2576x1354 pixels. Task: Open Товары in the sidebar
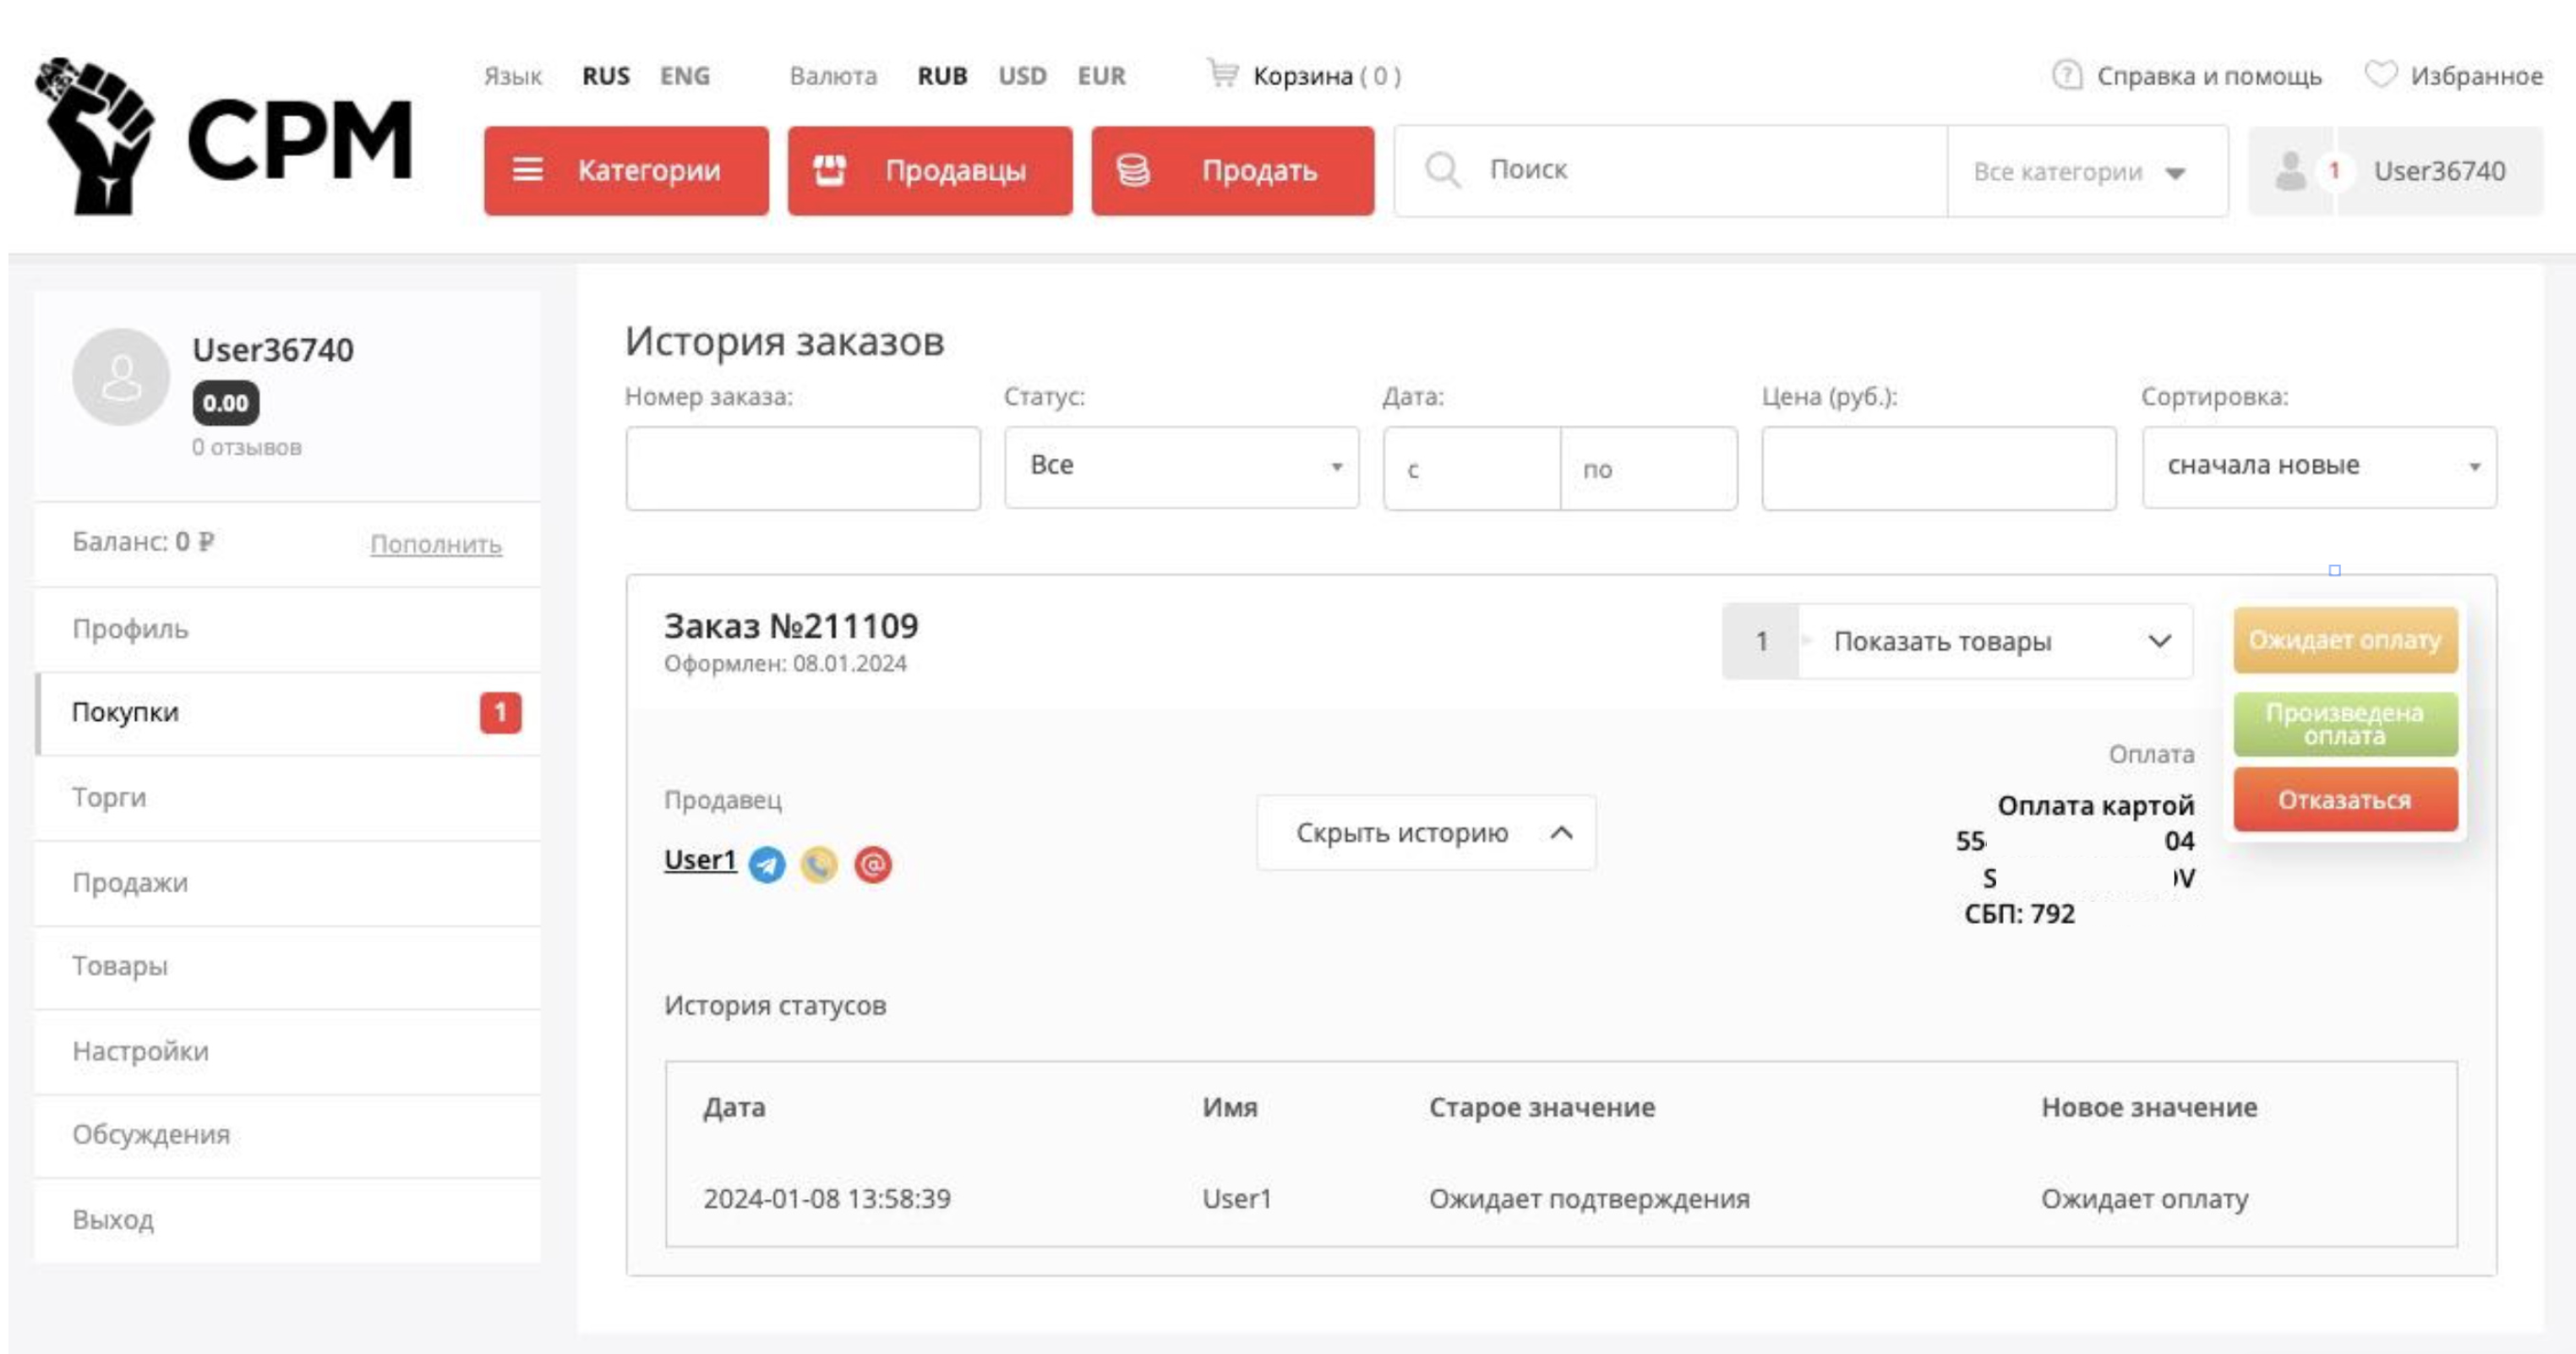(288, 967)
